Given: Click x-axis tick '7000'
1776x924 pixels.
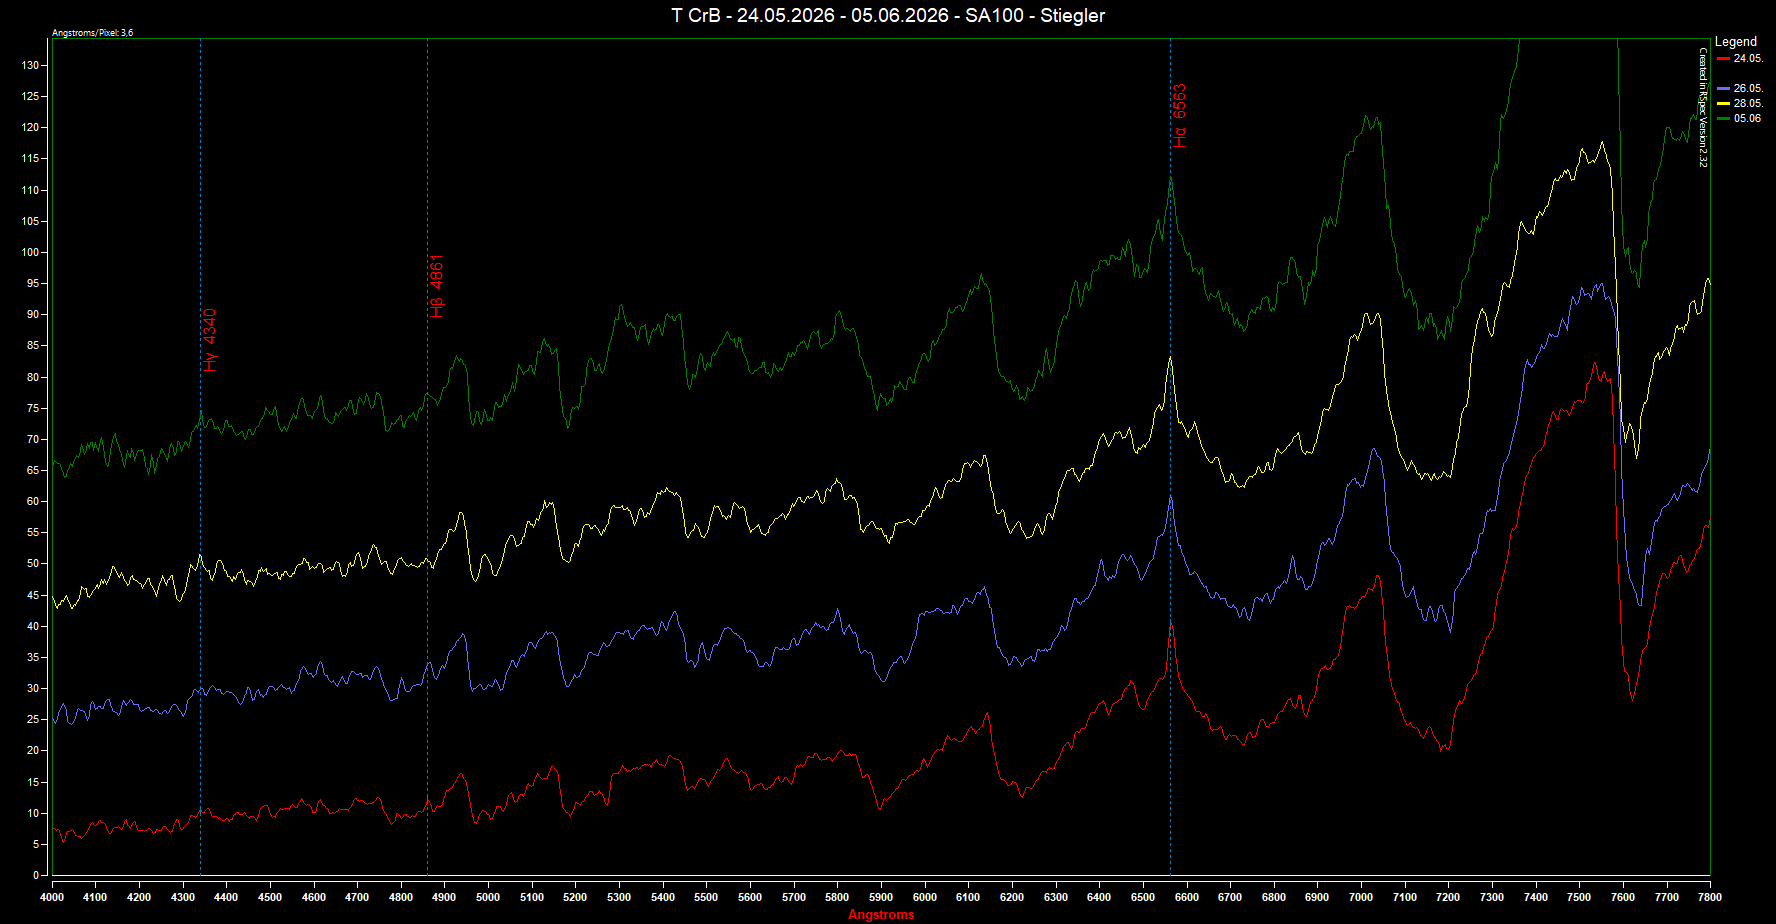Looking at the screenshot, I should click(1361, 897).
